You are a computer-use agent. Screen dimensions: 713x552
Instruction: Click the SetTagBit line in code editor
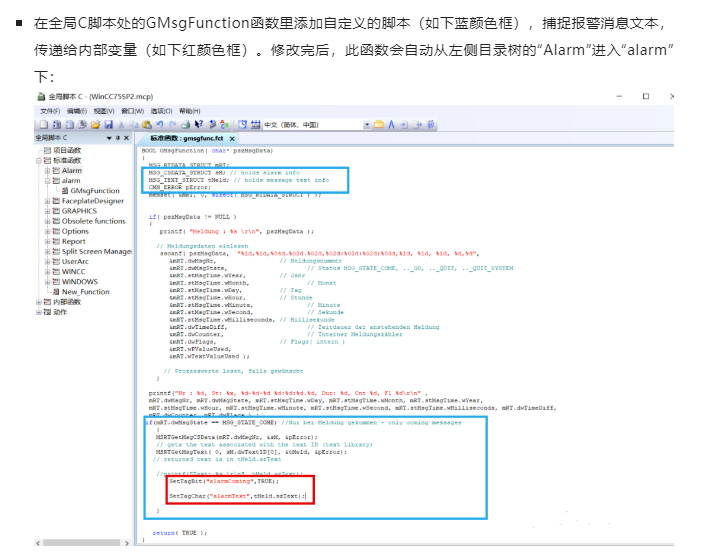coord(224,482)
